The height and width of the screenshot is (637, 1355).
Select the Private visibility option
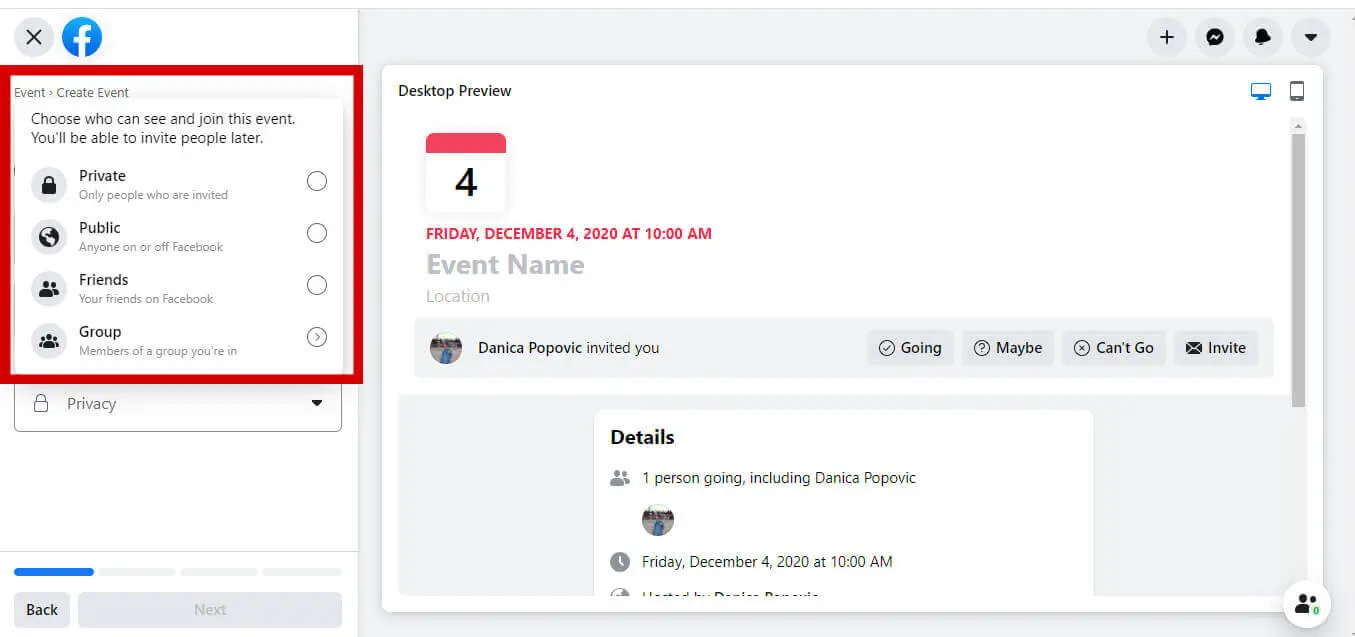316,181
